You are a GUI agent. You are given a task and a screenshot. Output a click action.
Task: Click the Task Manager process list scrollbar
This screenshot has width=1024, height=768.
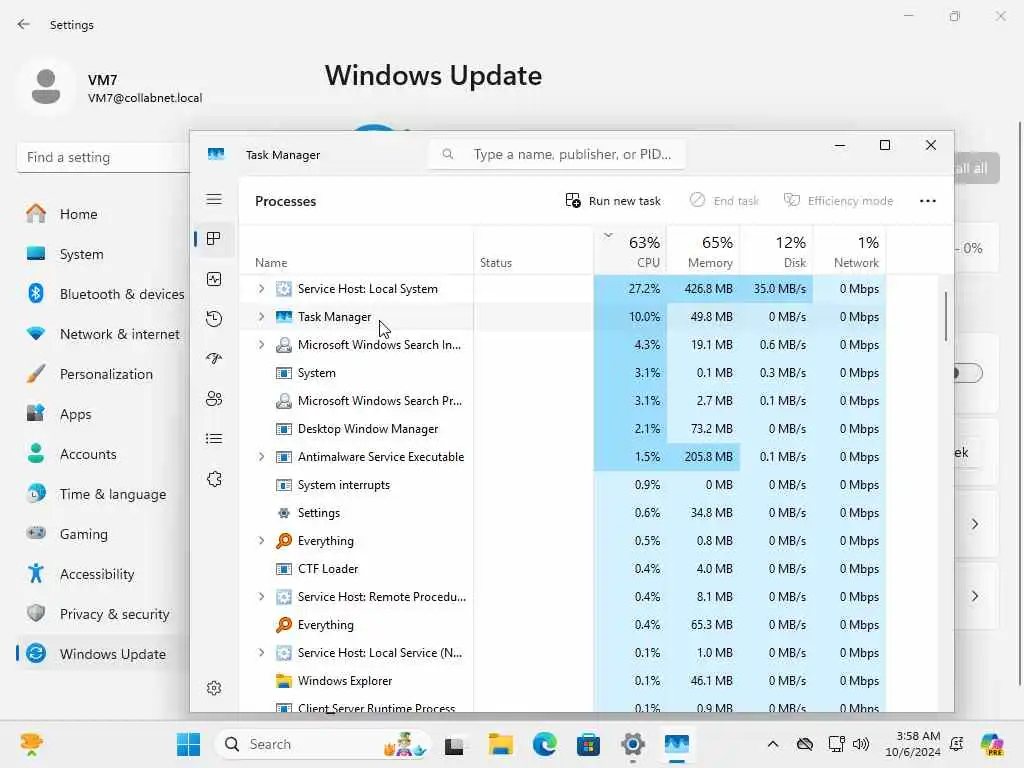tap(946, 317)
